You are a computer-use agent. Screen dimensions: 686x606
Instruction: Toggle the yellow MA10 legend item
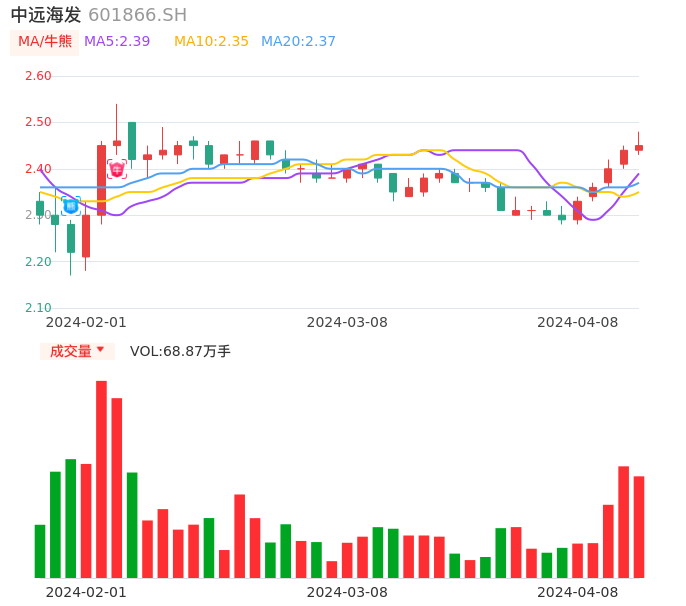click(x=211, y=41)
